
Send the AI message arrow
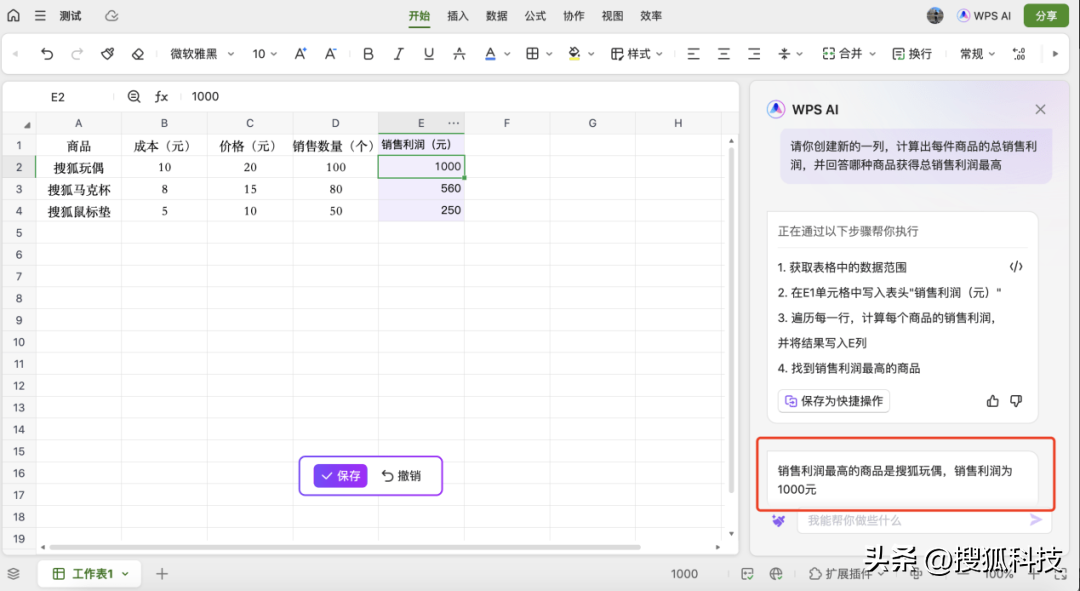pos(1035,520)
